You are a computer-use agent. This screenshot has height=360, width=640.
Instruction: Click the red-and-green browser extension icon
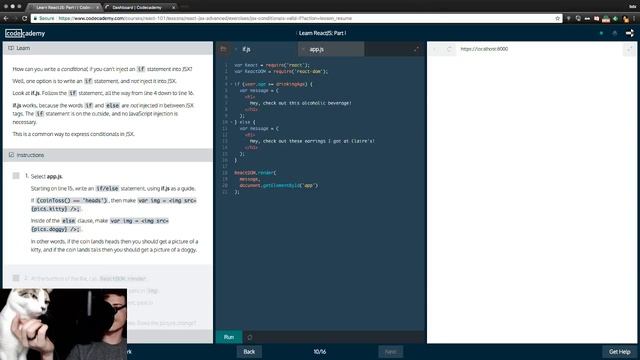[606, 18]
